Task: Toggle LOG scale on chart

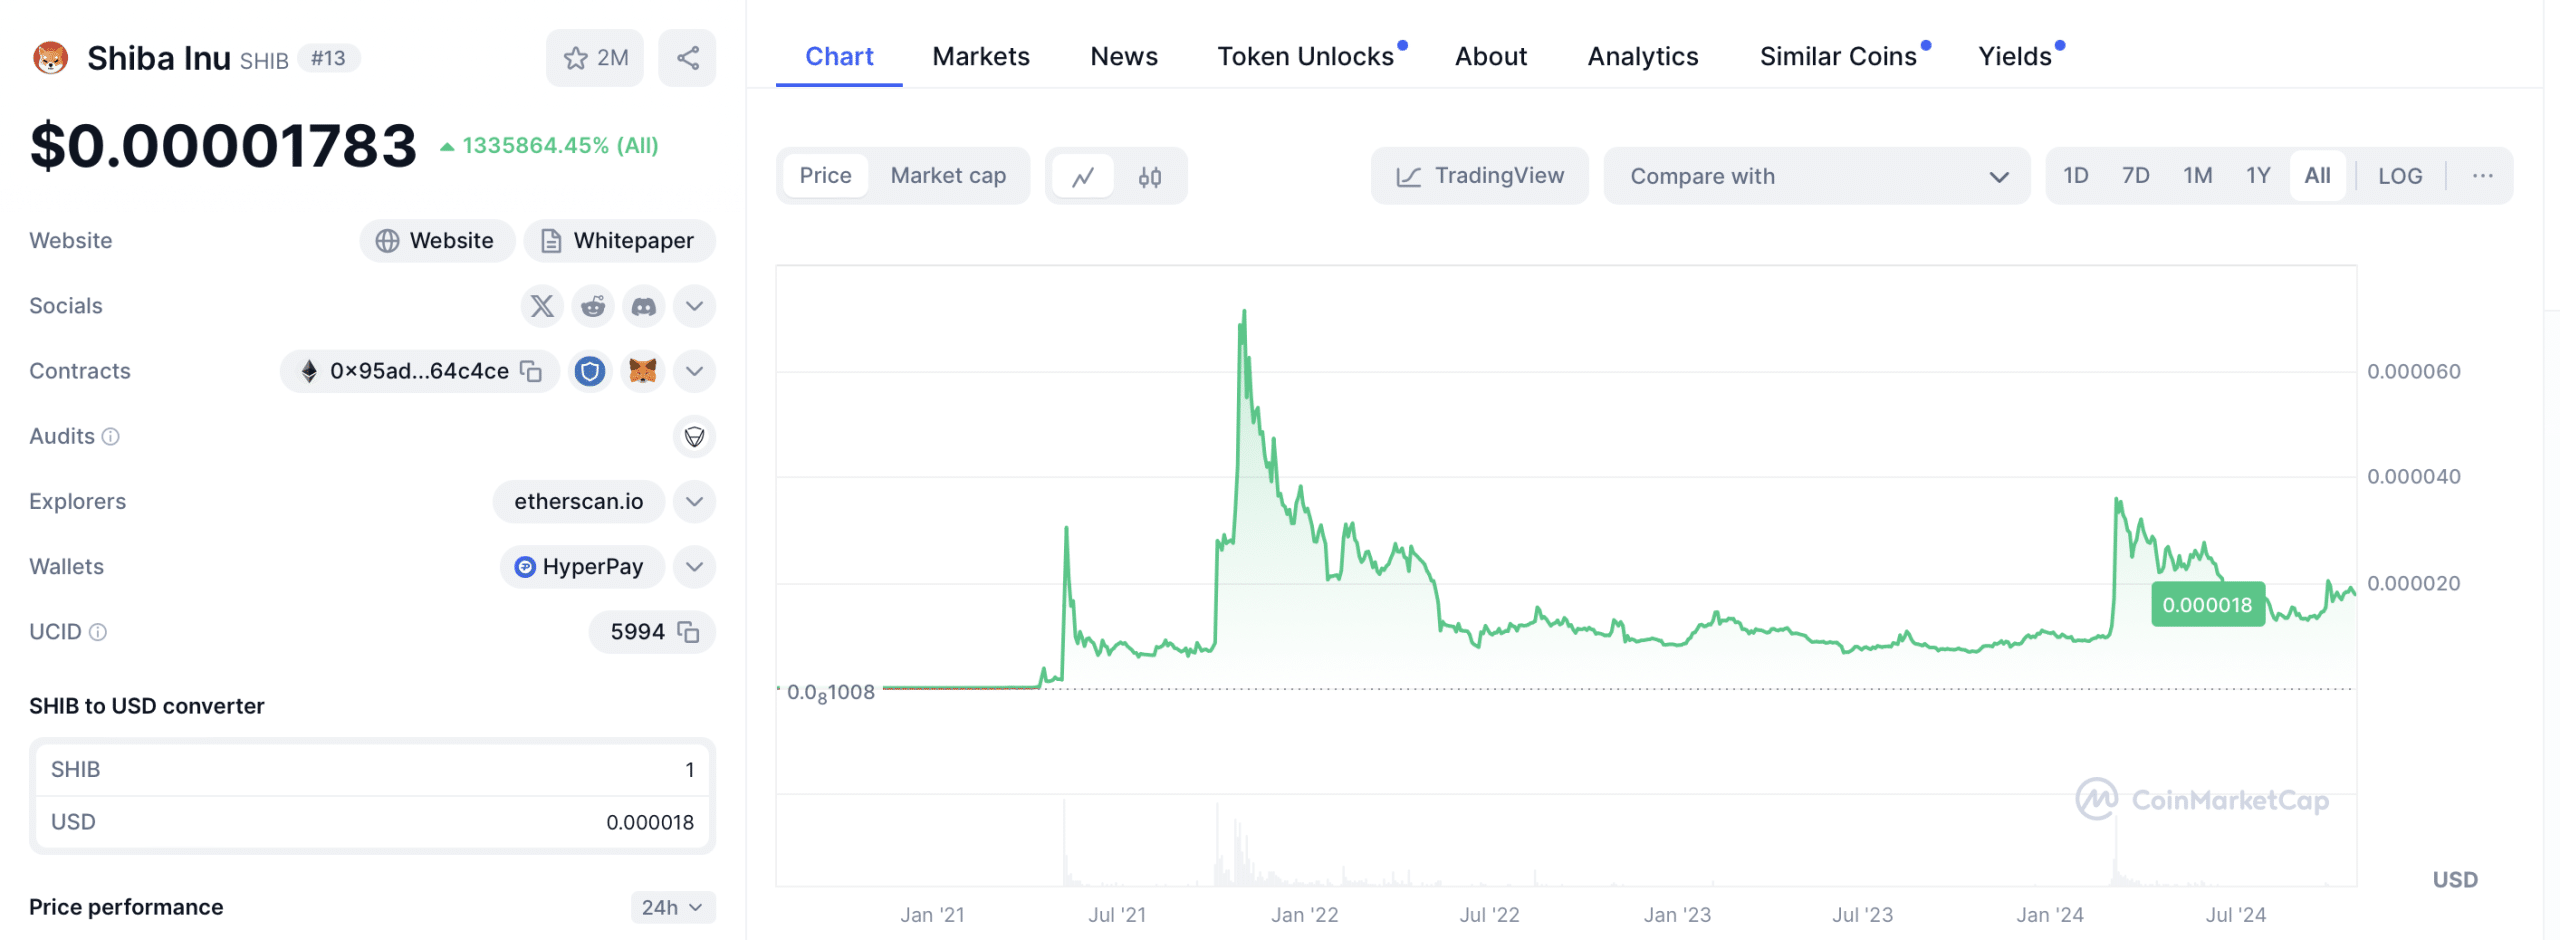Action: [2399, 176]
